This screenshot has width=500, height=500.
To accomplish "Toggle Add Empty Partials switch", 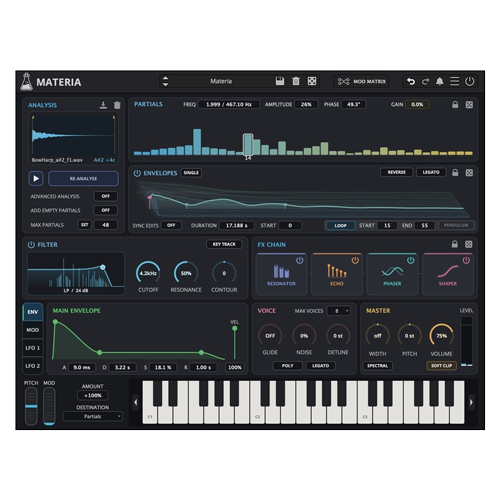I will [x=106, y=210].
